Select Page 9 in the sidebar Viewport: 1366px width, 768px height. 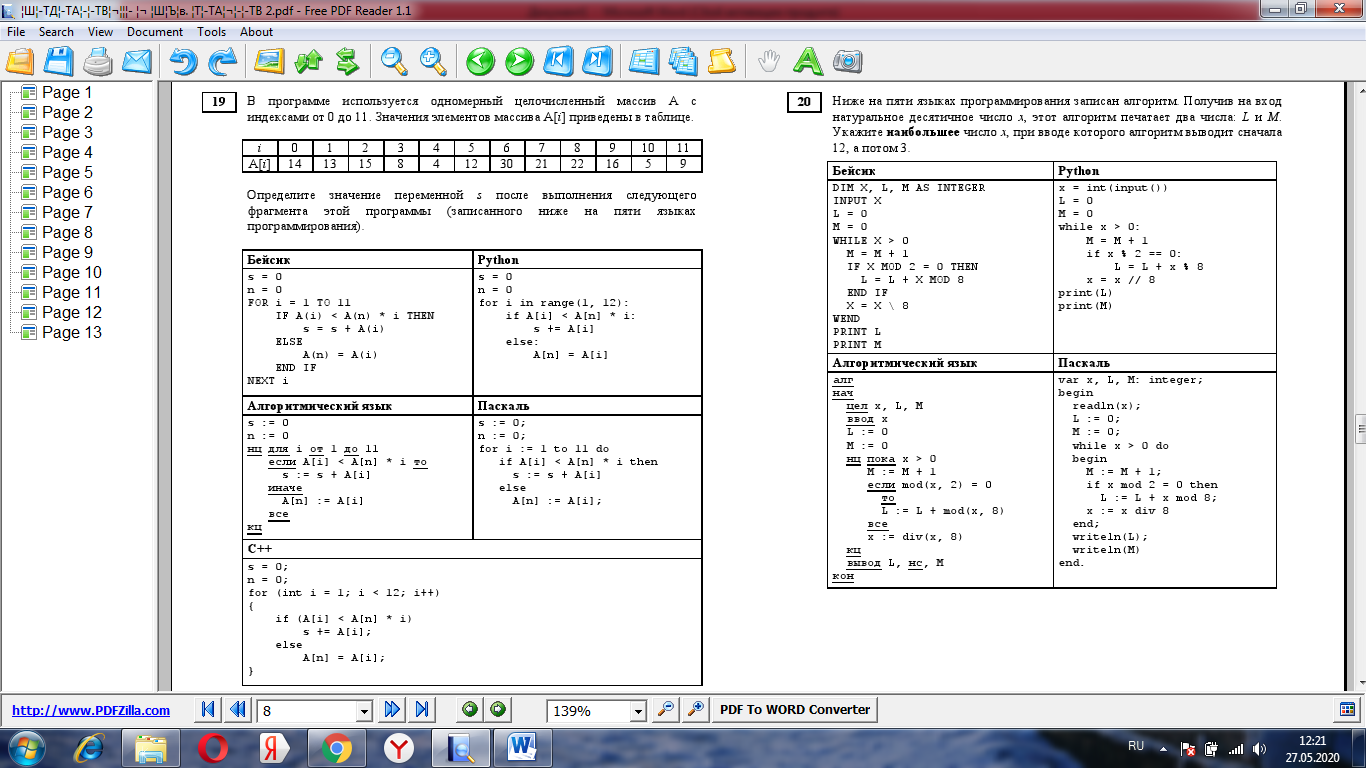click(67, 252)
